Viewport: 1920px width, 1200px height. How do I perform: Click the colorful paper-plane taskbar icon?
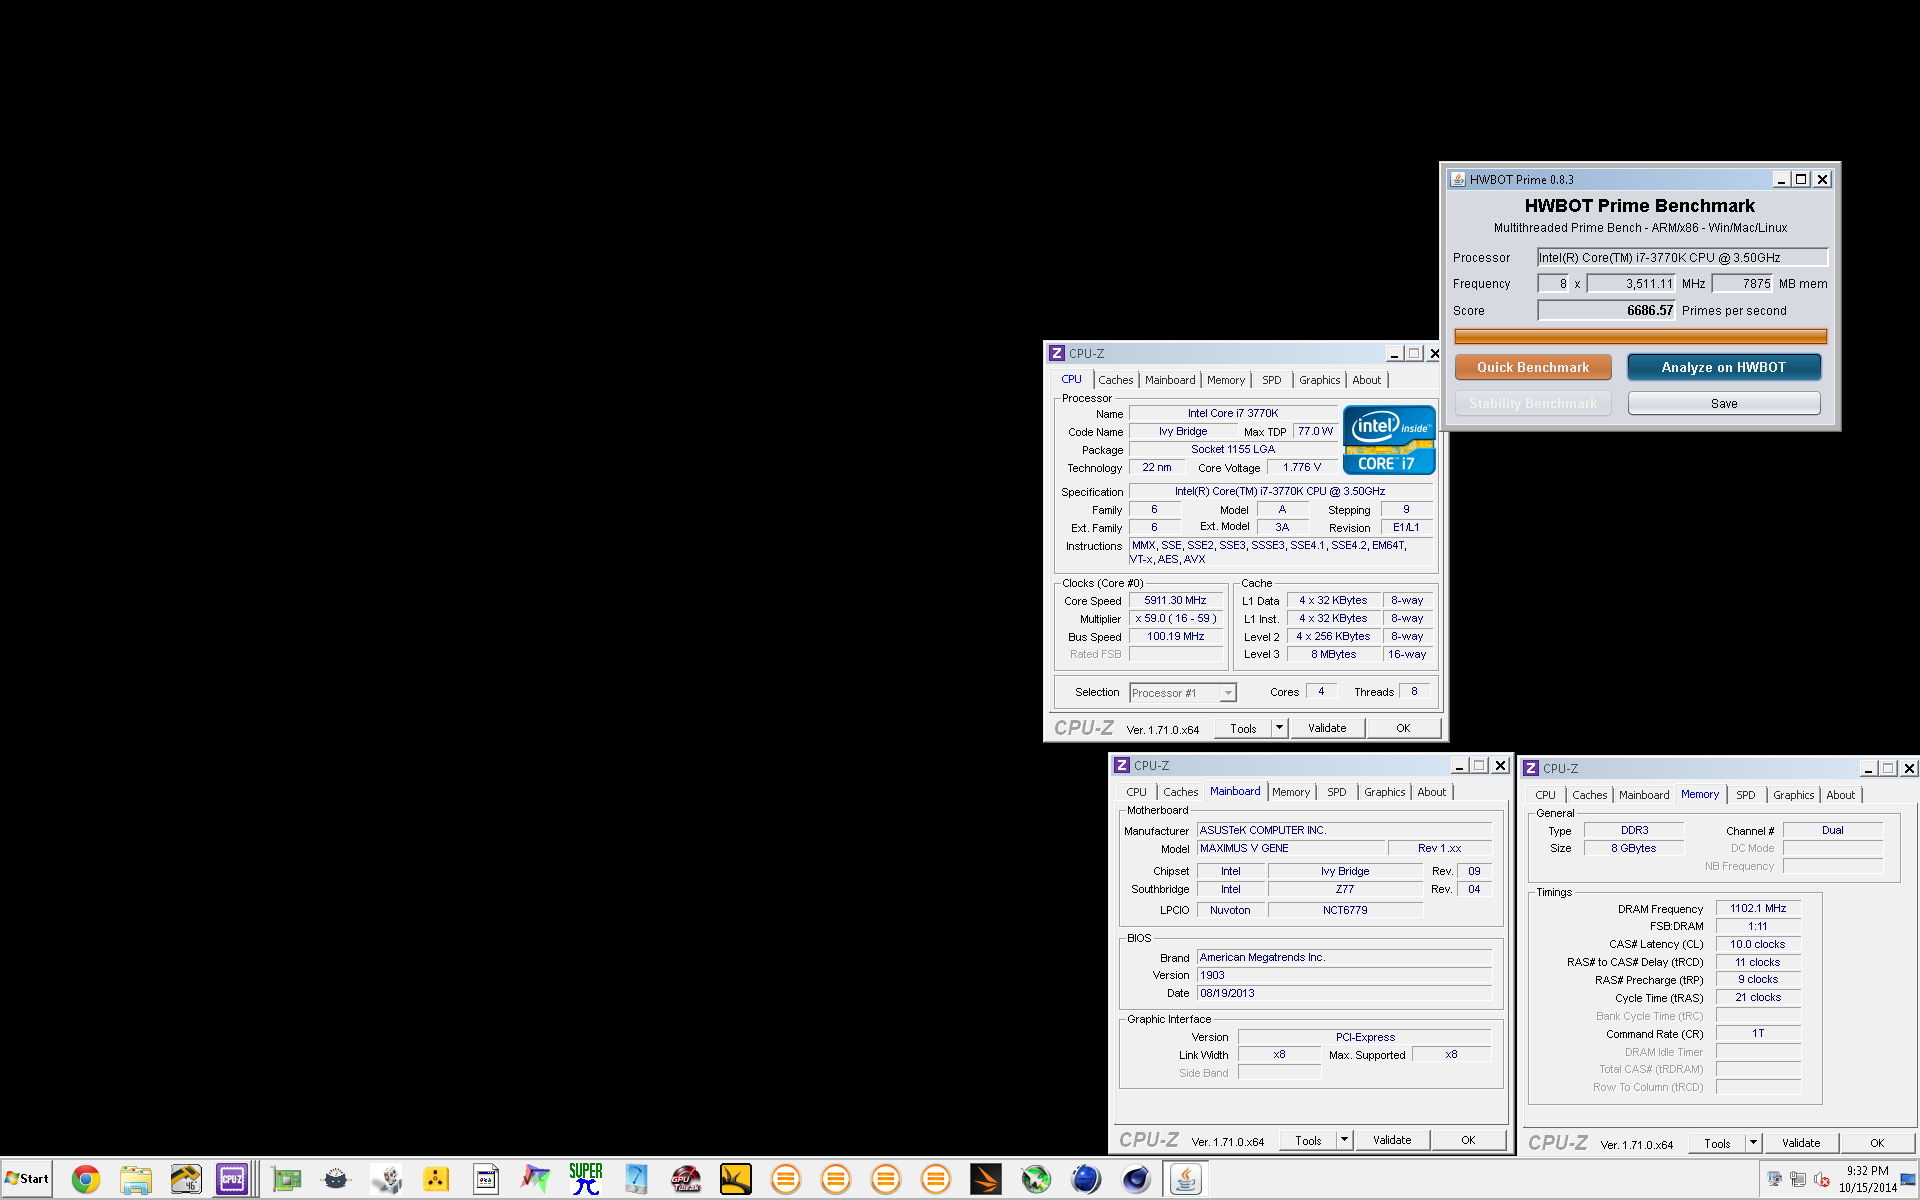coord(536,1180)
